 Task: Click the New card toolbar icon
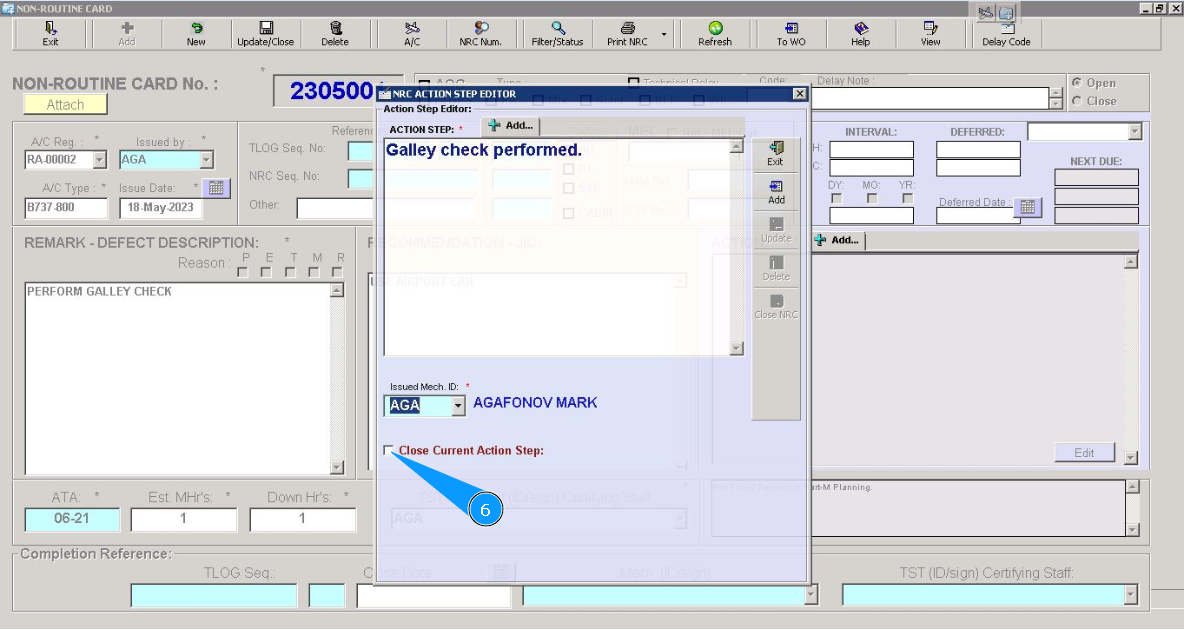196,29
